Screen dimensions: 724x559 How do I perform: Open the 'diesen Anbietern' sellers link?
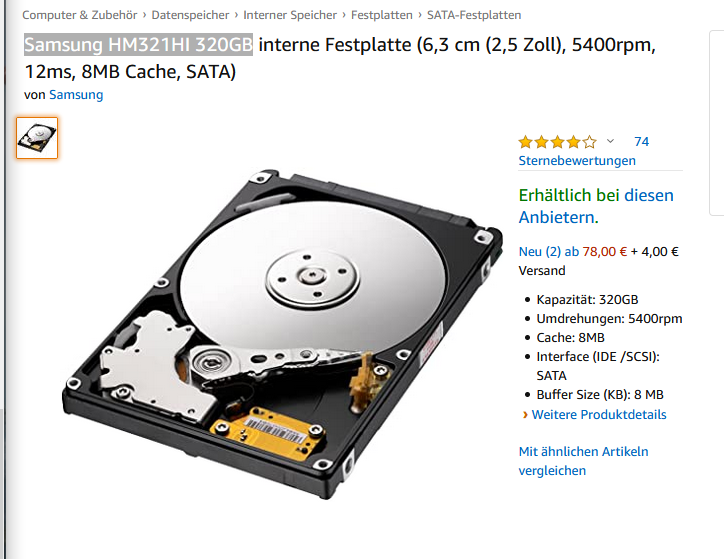[596, 206]
